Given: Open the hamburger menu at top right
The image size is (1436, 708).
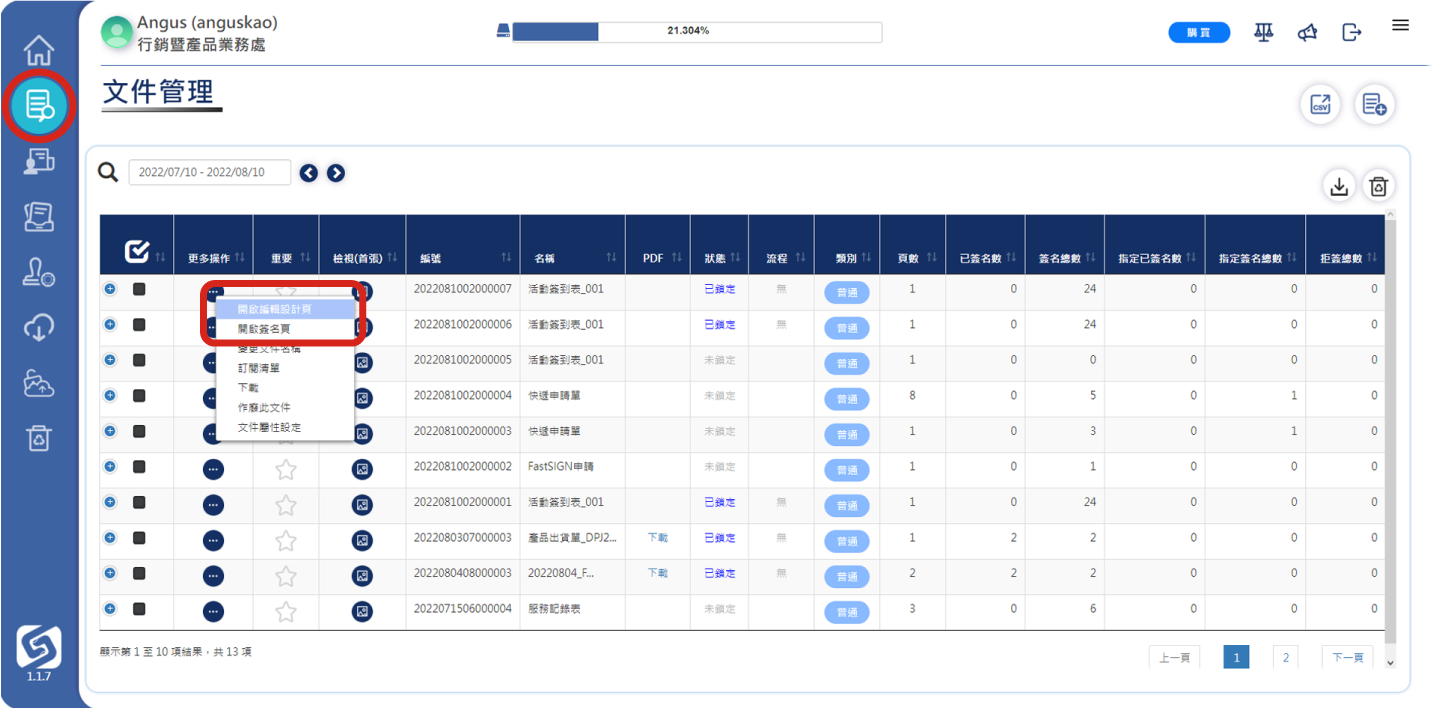Looking at the screenshot, I should [x=1400, y=26].
